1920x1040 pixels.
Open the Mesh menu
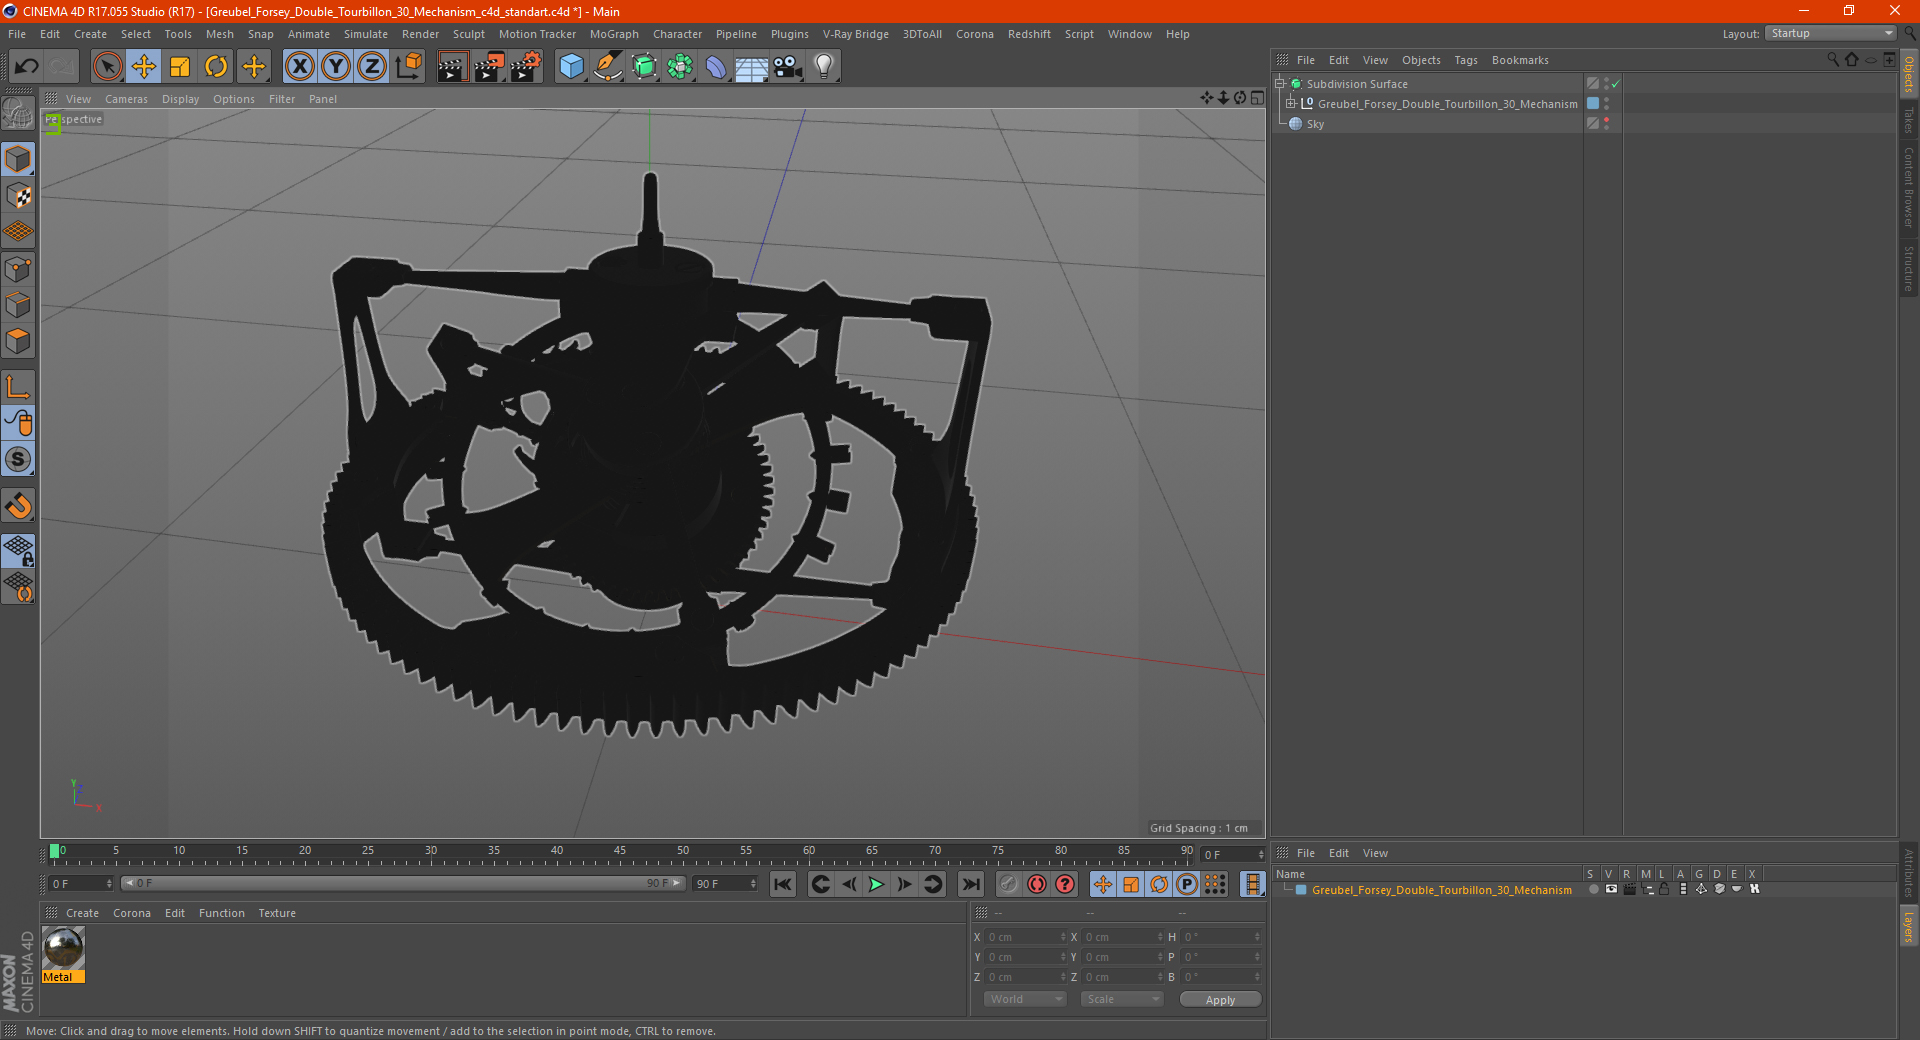click(x=220, y=34)
